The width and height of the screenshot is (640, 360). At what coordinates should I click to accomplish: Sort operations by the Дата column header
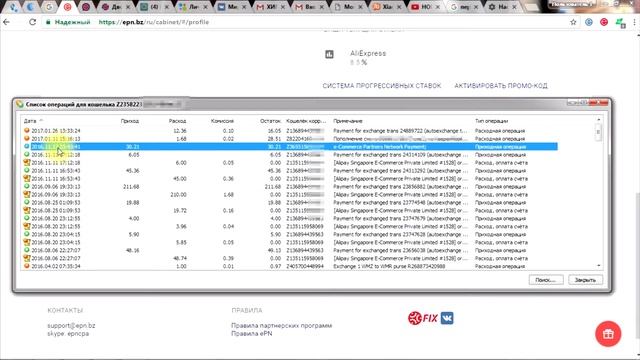tap(30, 121)
